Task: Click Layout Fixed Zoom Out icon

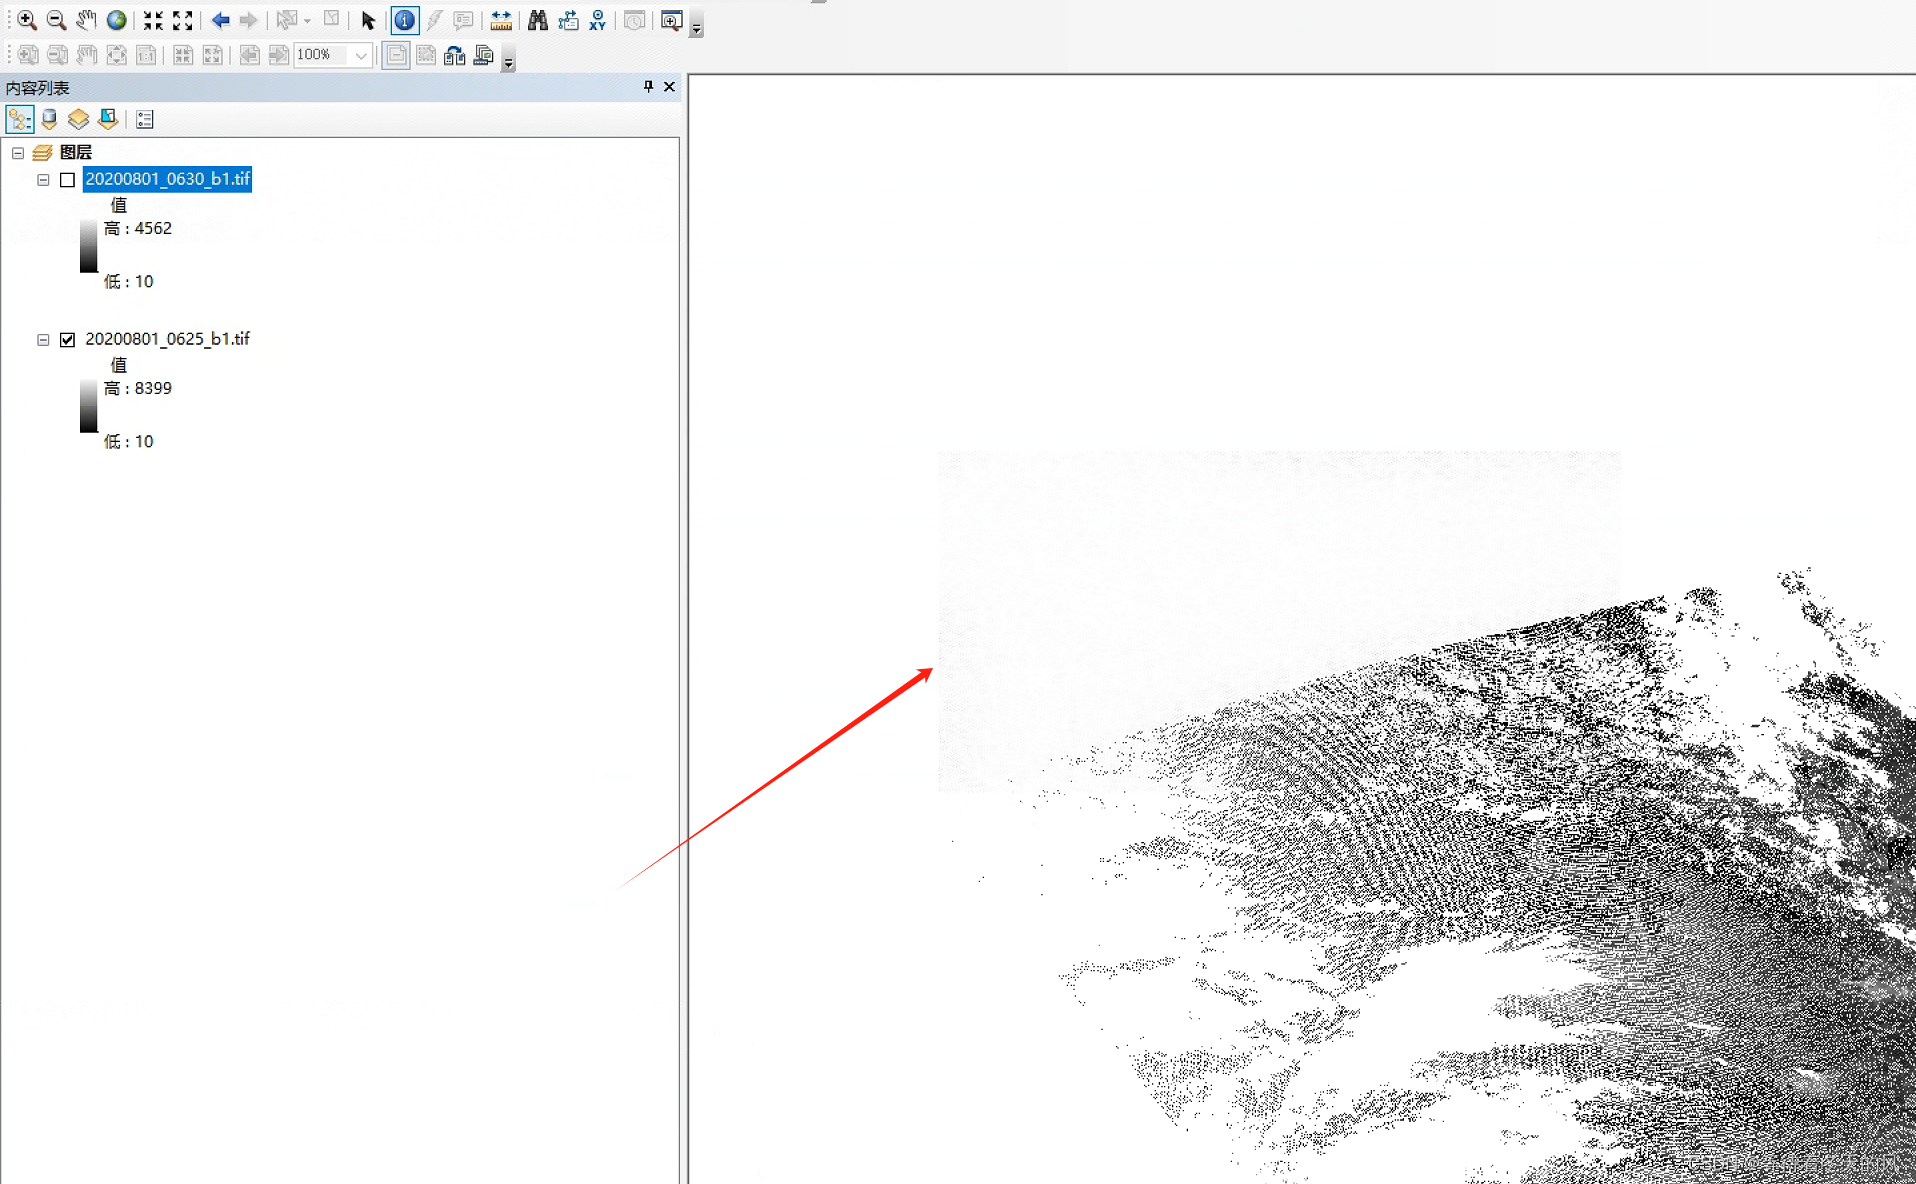Action: coord(212,55)
